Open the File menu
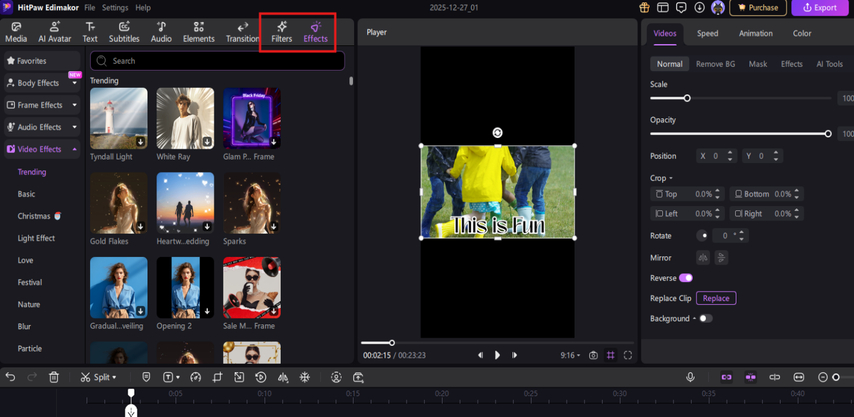 (90, 8)
